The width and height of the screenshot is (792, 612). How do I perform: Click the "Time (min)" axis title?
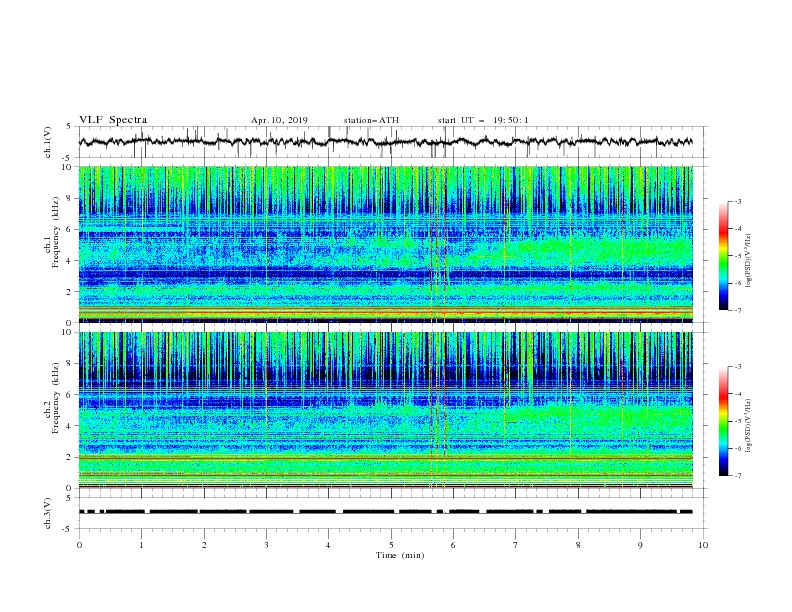click(x=400, y=555)
